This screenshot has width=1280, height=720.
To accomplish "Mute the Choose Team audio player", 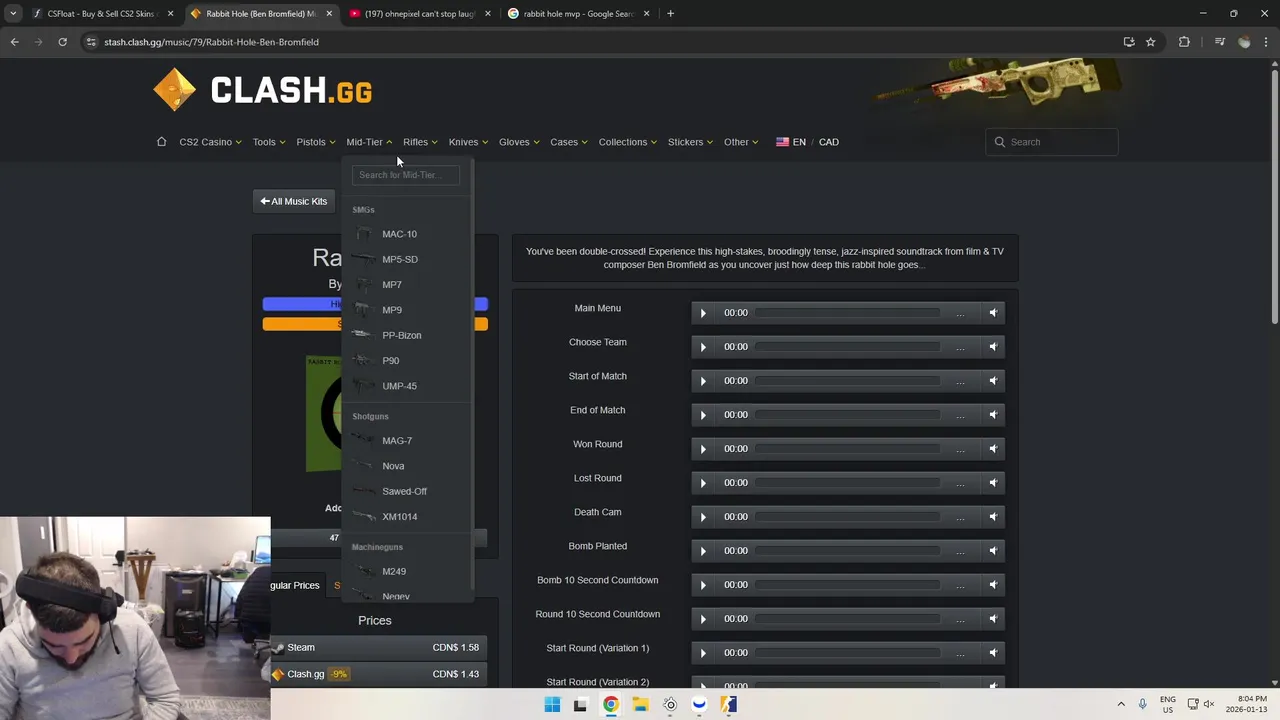I will pyautogui.click(x=993, y=347).
